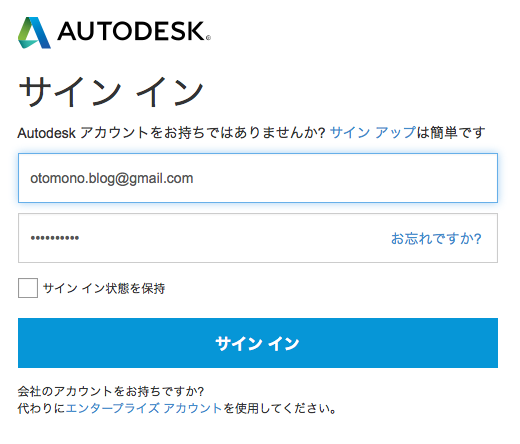Place cursor after gmail.com in the email field

[x=194, y=178]
